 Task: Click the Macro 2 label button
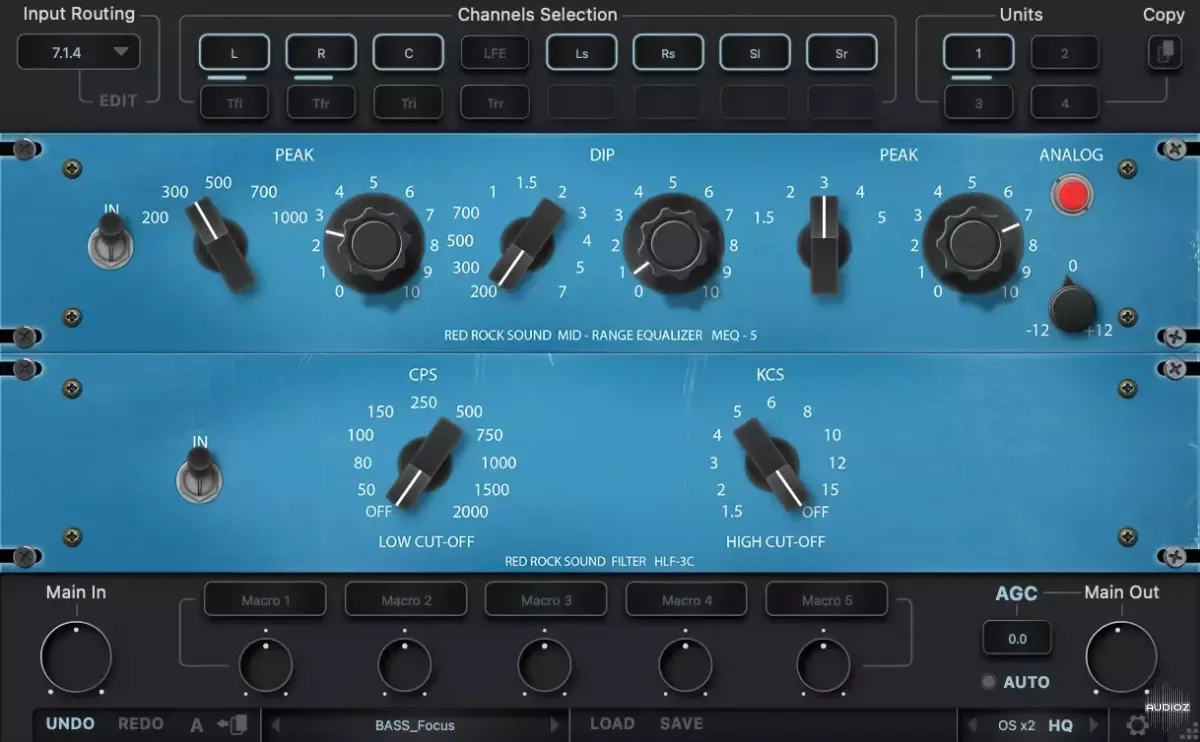406,600
